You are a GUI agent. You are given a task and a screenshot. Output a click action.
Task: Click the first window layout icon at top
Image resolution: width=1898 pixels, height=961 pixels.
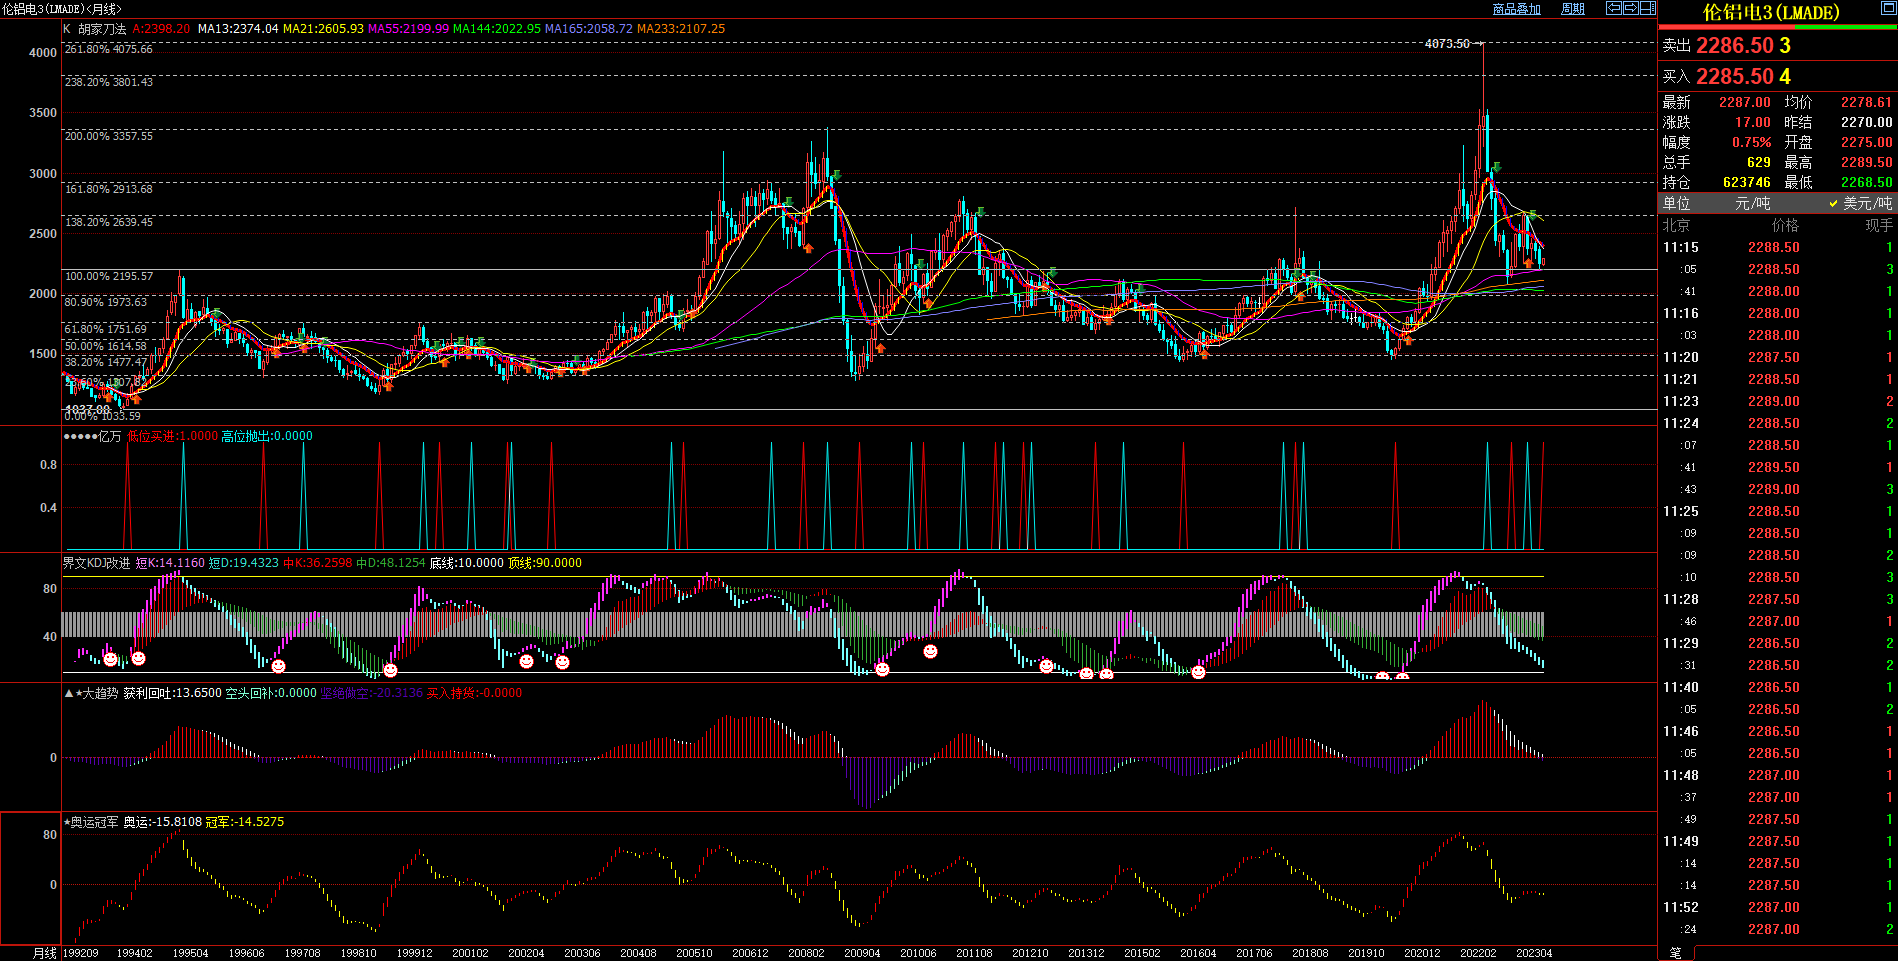pos(1614,8)
